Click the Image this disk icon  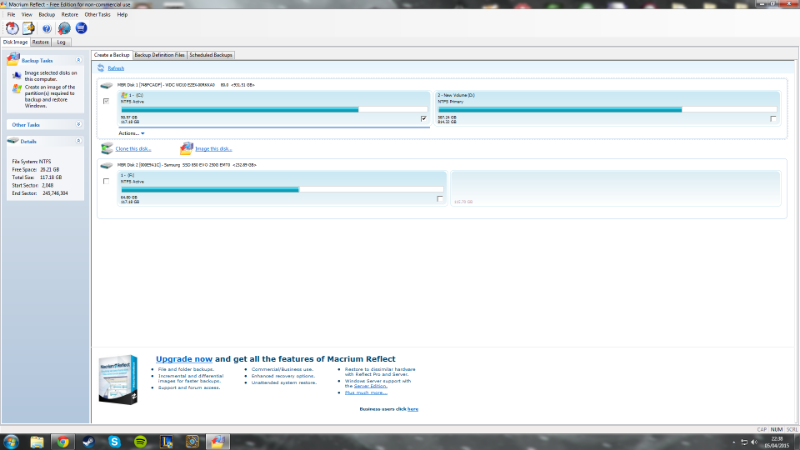186,148
